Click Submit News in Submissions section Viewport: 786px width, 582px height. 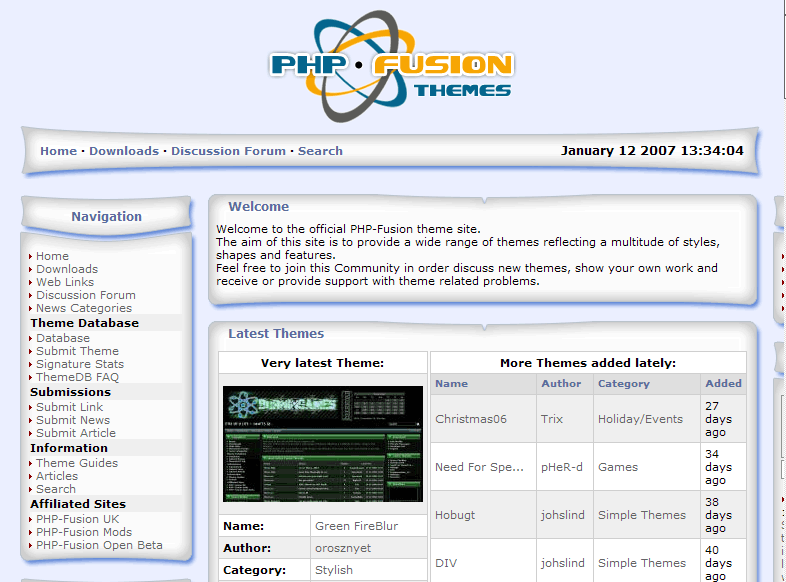(x=73, y=420)
